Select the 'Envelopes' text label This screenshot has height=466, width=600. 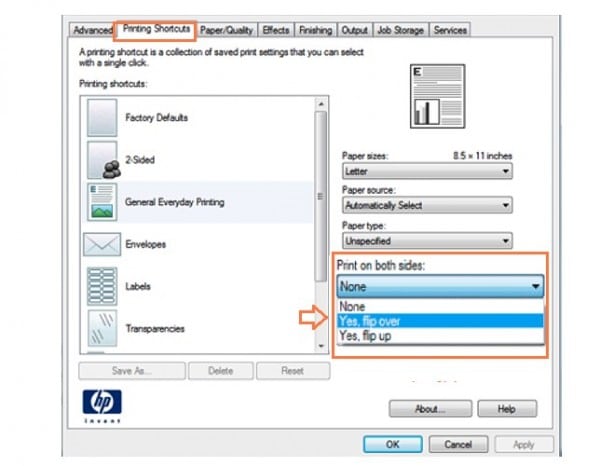(145, 244)
